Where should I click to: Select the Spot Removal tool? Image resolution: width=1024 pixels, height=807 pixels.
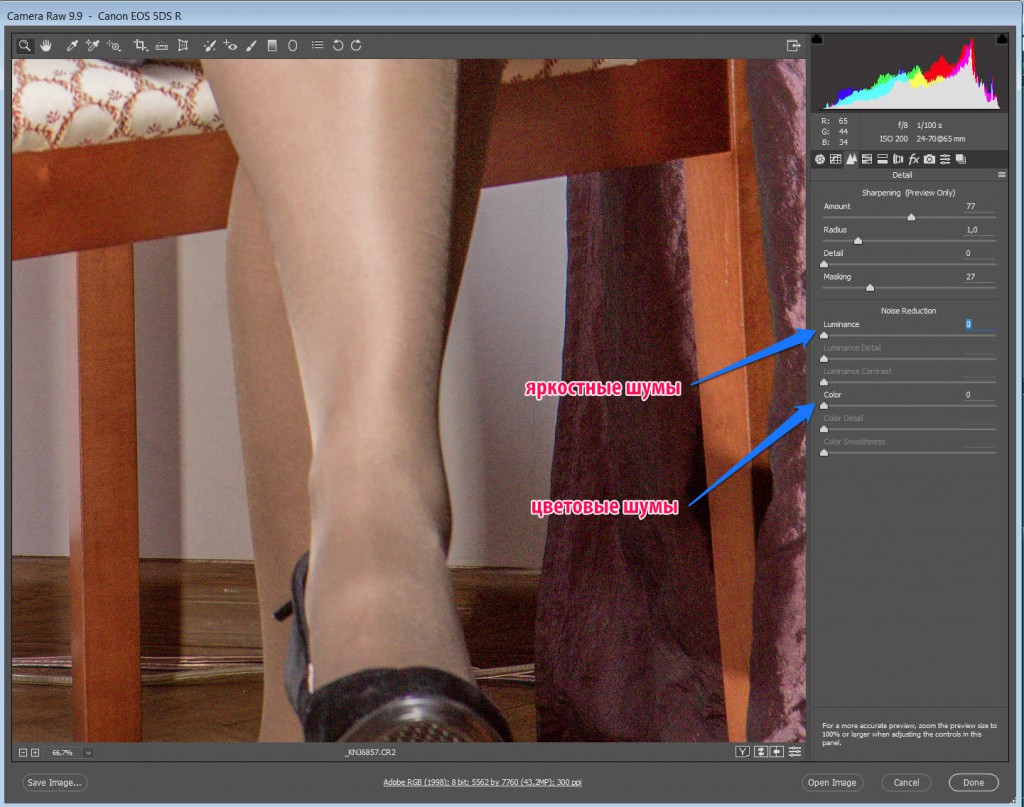(209, 45)
